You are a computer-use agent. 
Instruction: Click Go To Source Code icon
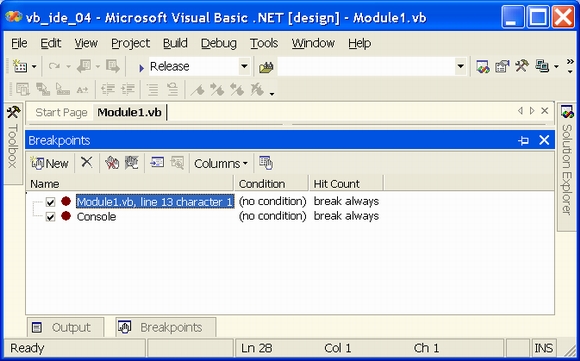(157, 163)
